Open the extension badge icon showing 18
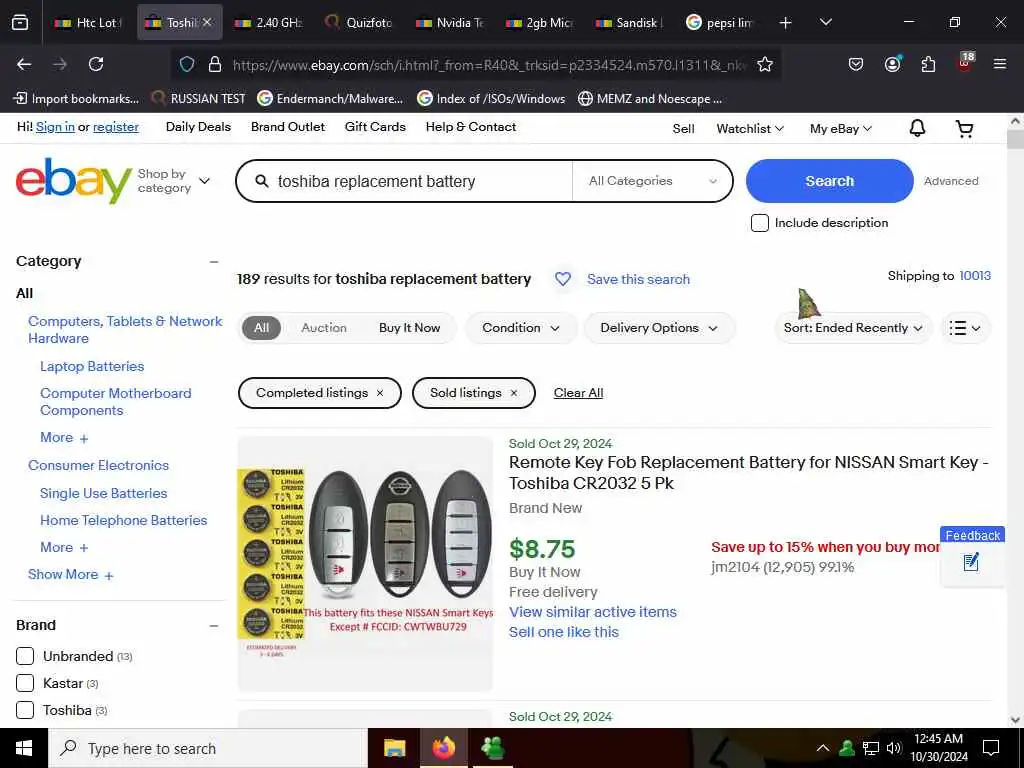This screenshot has height=768, width=1024. click(965, 63)
